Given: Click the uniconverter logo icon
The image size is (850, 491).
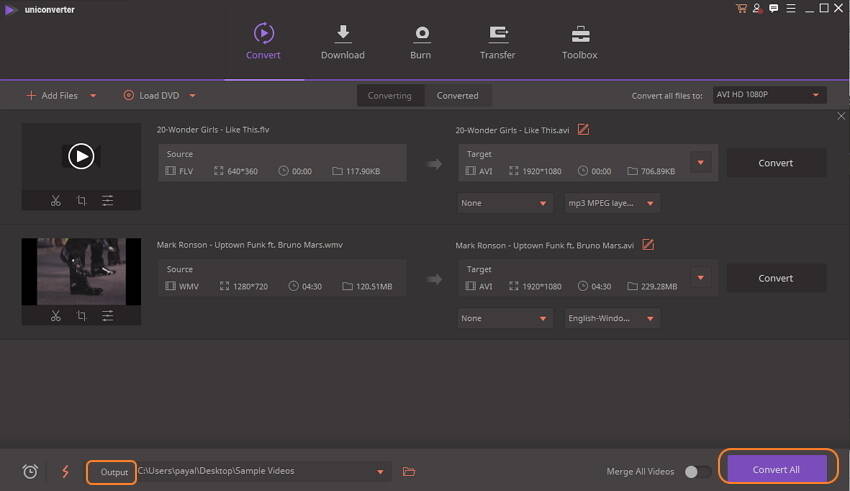Looking at the screenshot, I should [x=10, y=10].
